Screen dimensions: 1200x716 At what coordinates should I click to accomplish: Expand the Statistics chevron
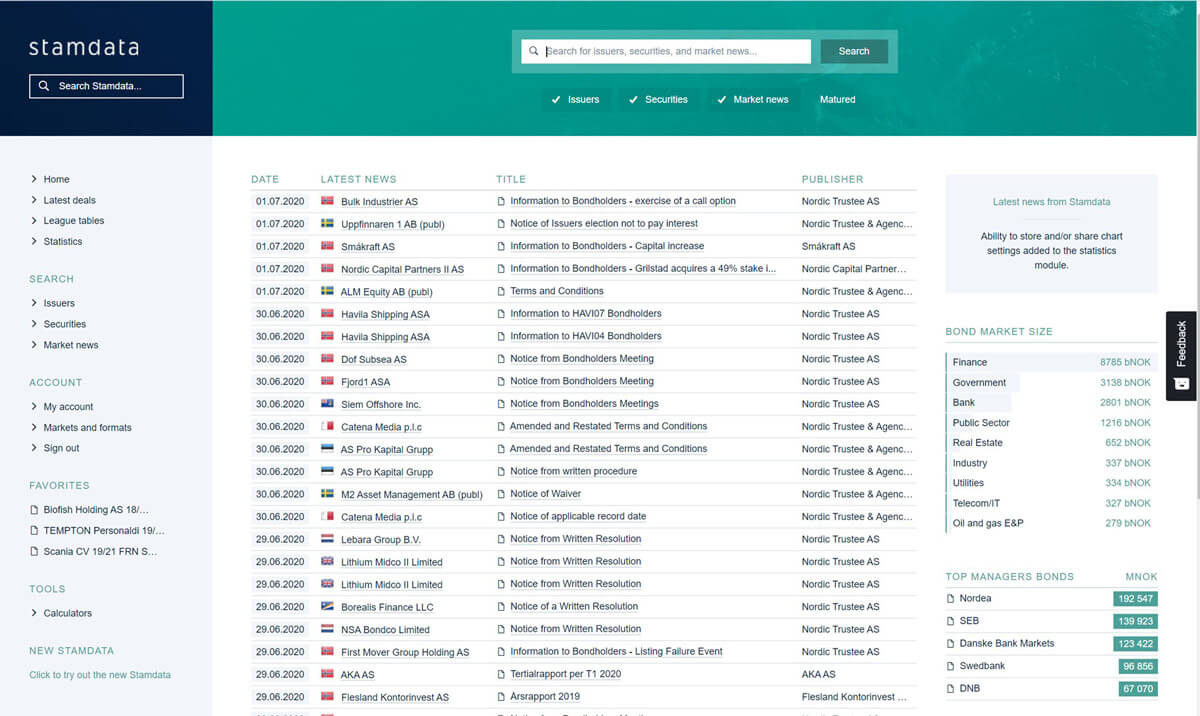pyautogui.click(x=34, y=241)
